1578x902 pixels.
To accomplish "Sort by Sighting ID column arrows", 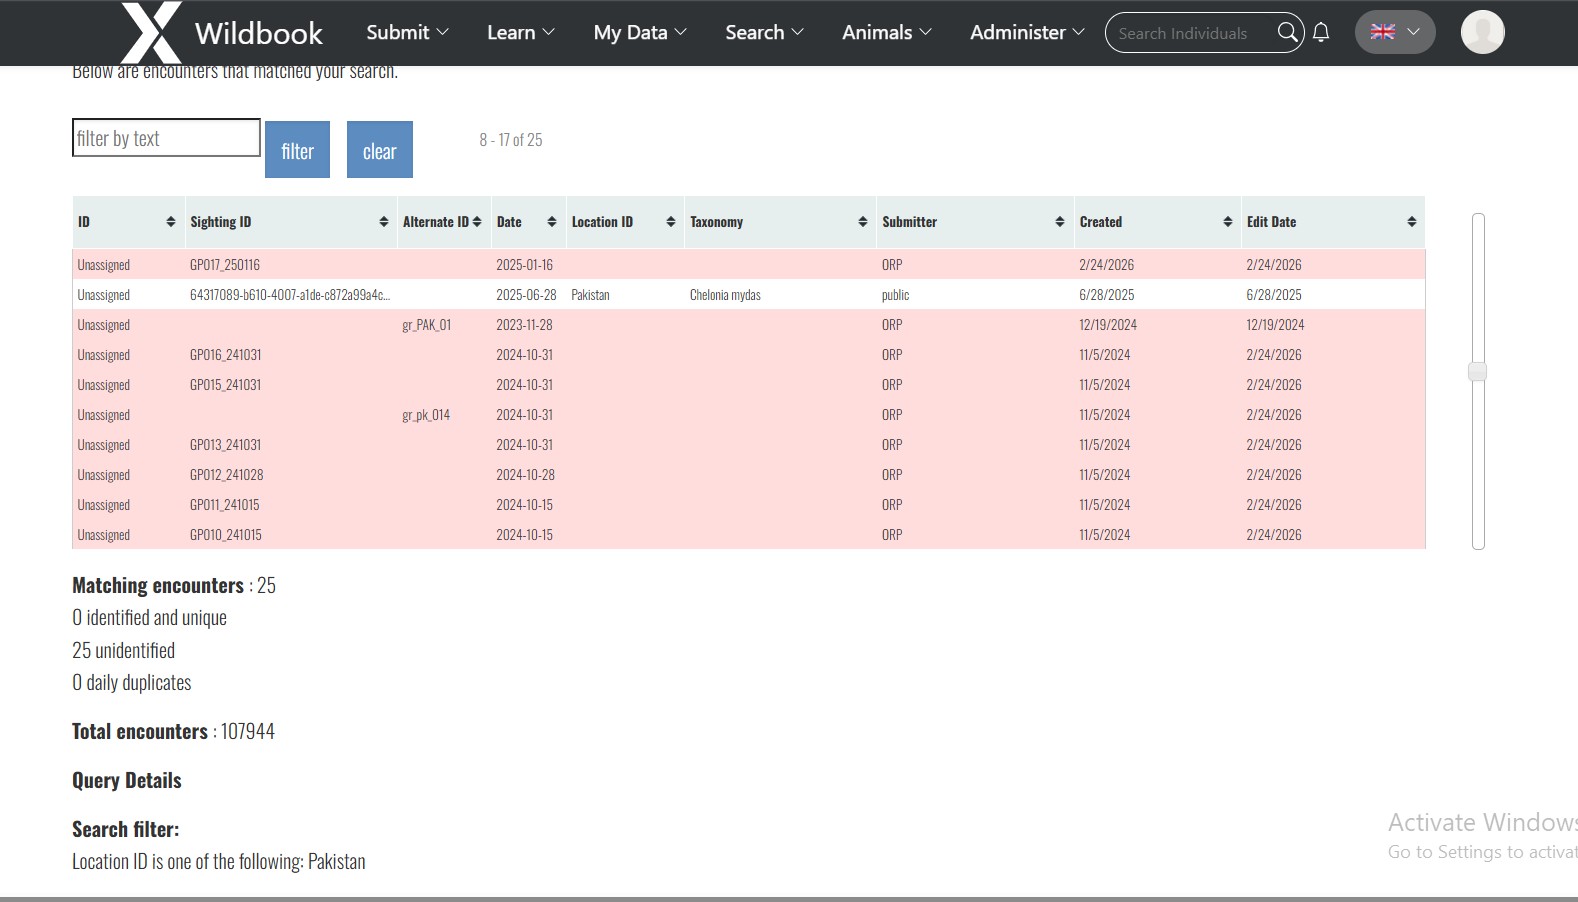I will click(384, 222).
